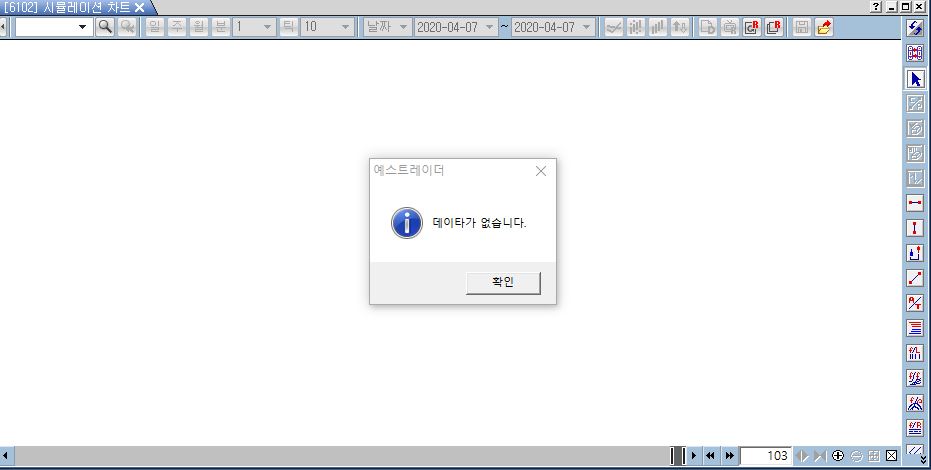
Task: Expand the end date 2020-04-07 picker
Action: [x=586, y=27]
